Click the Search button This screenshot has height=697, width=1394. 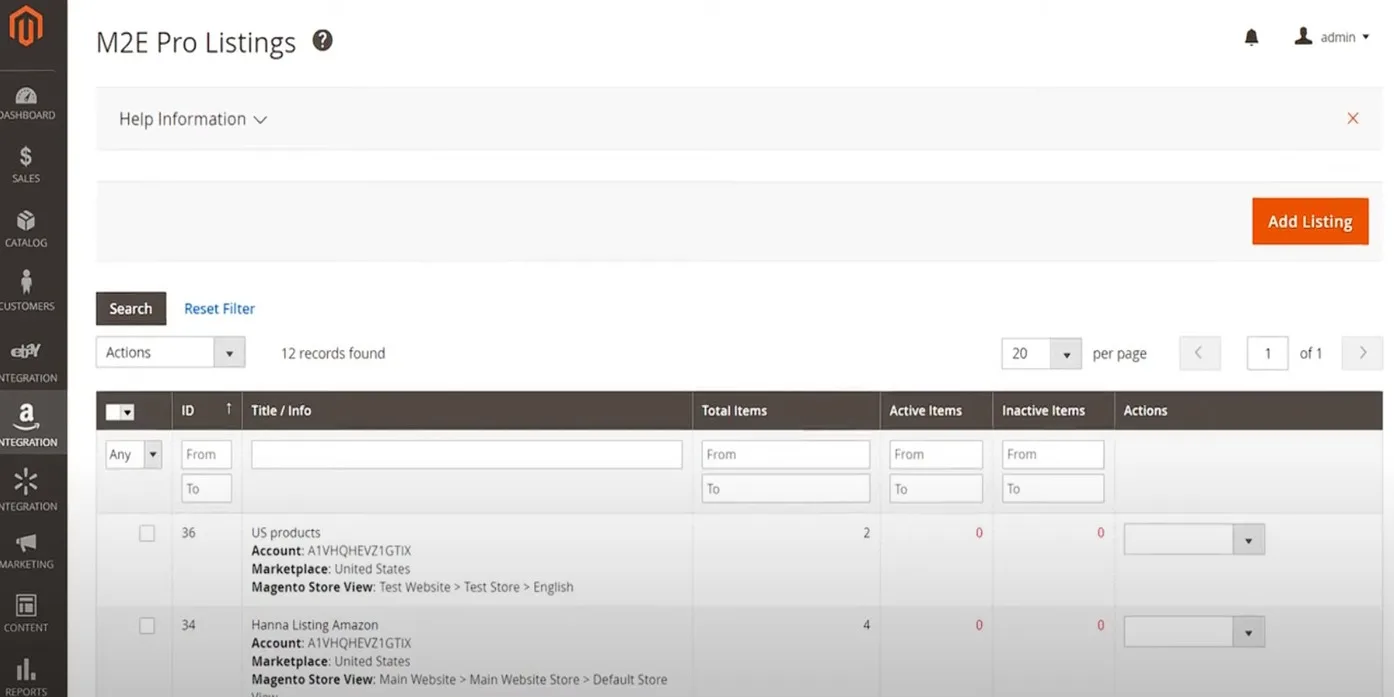point(131,309)
